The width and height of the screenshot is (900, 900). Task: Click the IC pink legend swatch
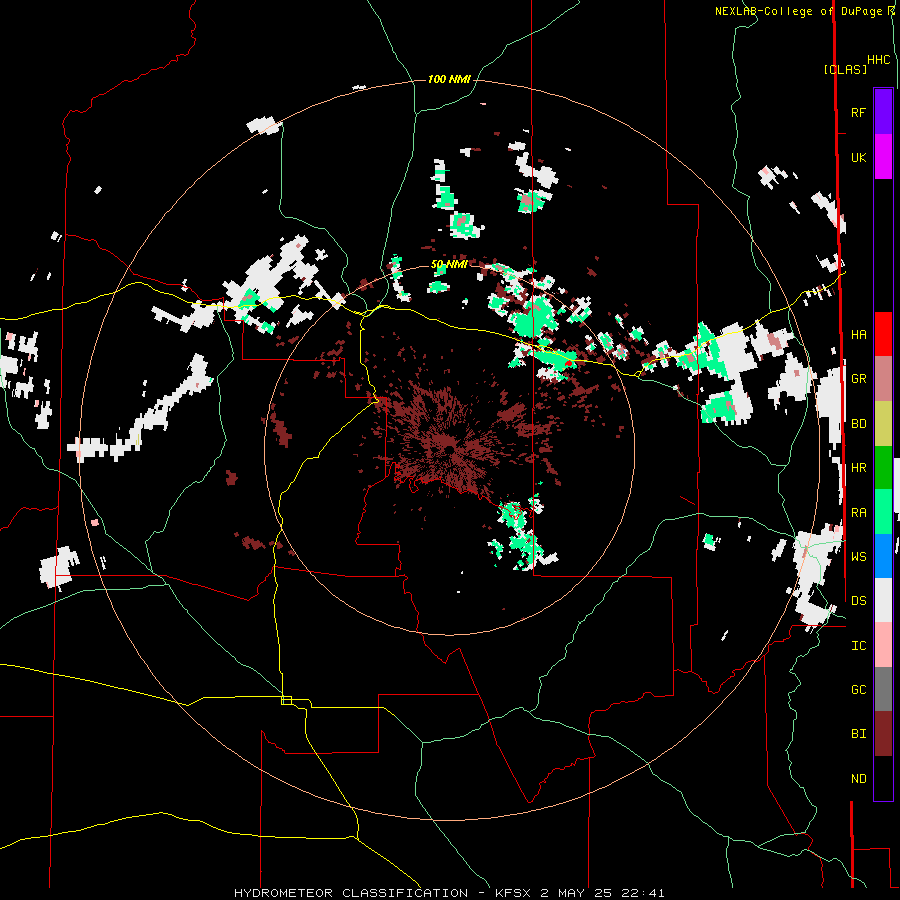click(883, 645)
